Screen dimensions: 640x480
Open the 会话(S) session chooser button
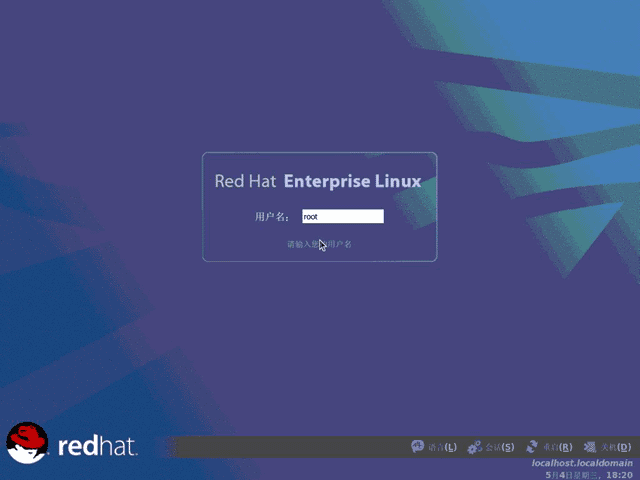tap(491, 447)
